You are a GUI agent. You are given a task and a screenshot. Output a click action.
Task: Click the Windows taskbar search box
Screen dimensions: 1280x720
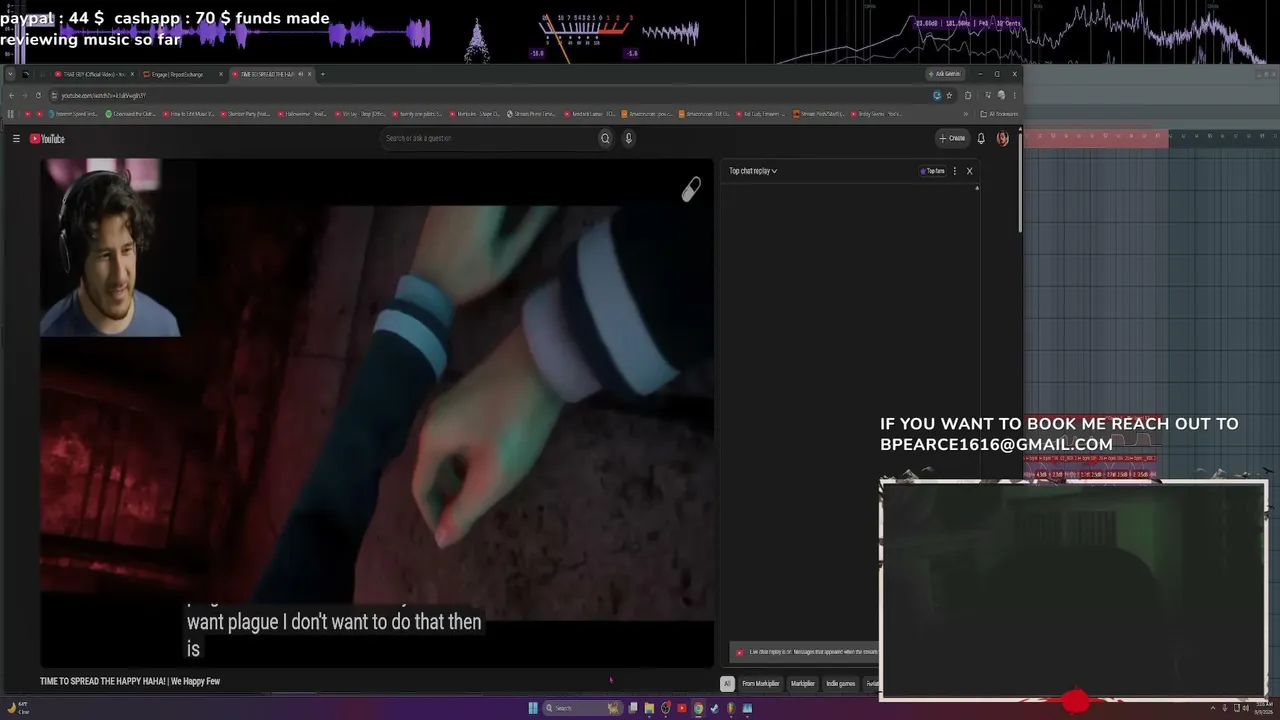click(581, 708)
